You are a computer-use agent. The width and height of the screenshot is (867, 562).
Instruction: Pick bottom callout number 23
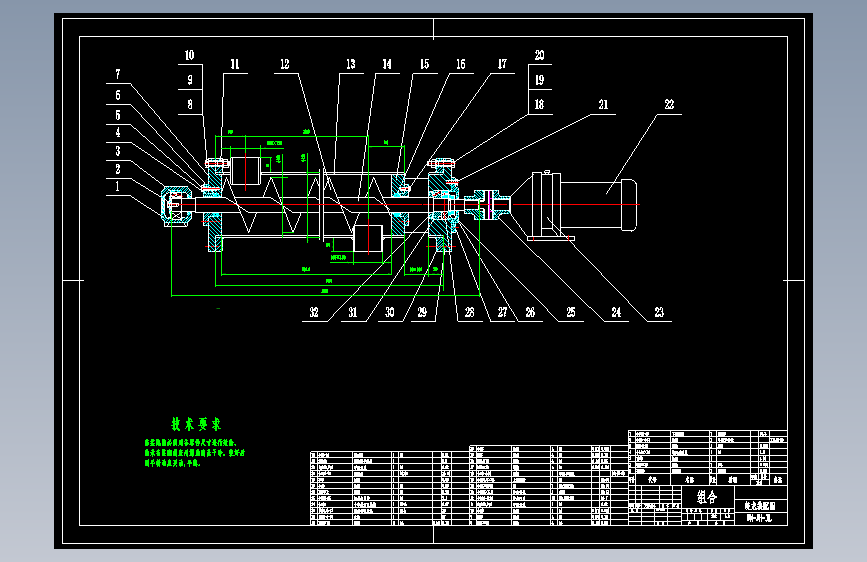659,313
